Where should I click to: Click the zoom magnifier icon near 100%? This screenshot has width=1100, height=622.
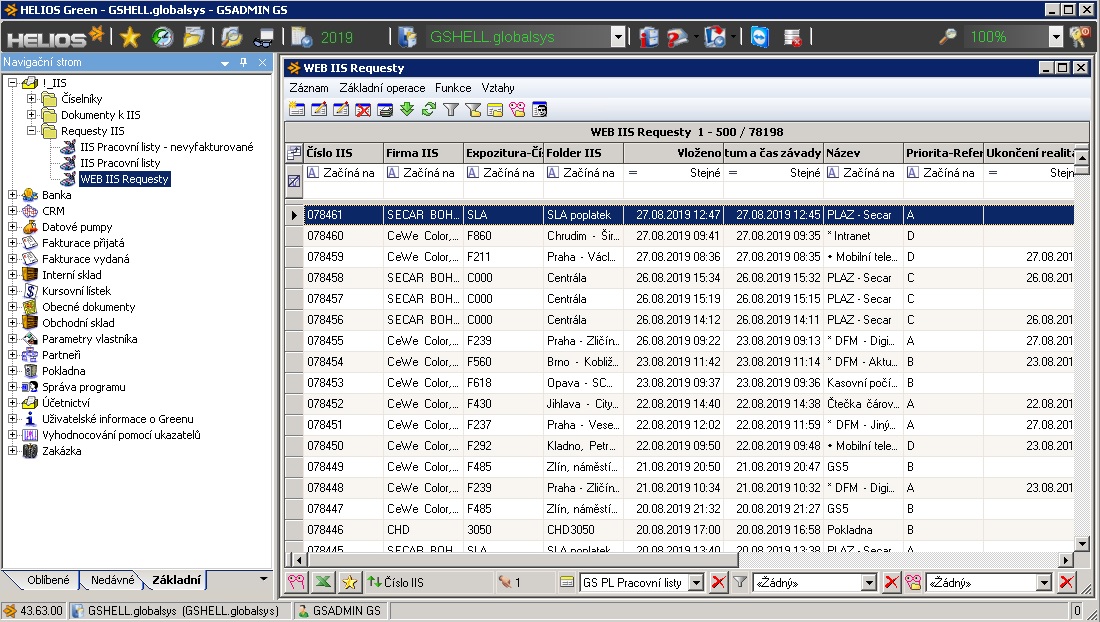[948, 37]
